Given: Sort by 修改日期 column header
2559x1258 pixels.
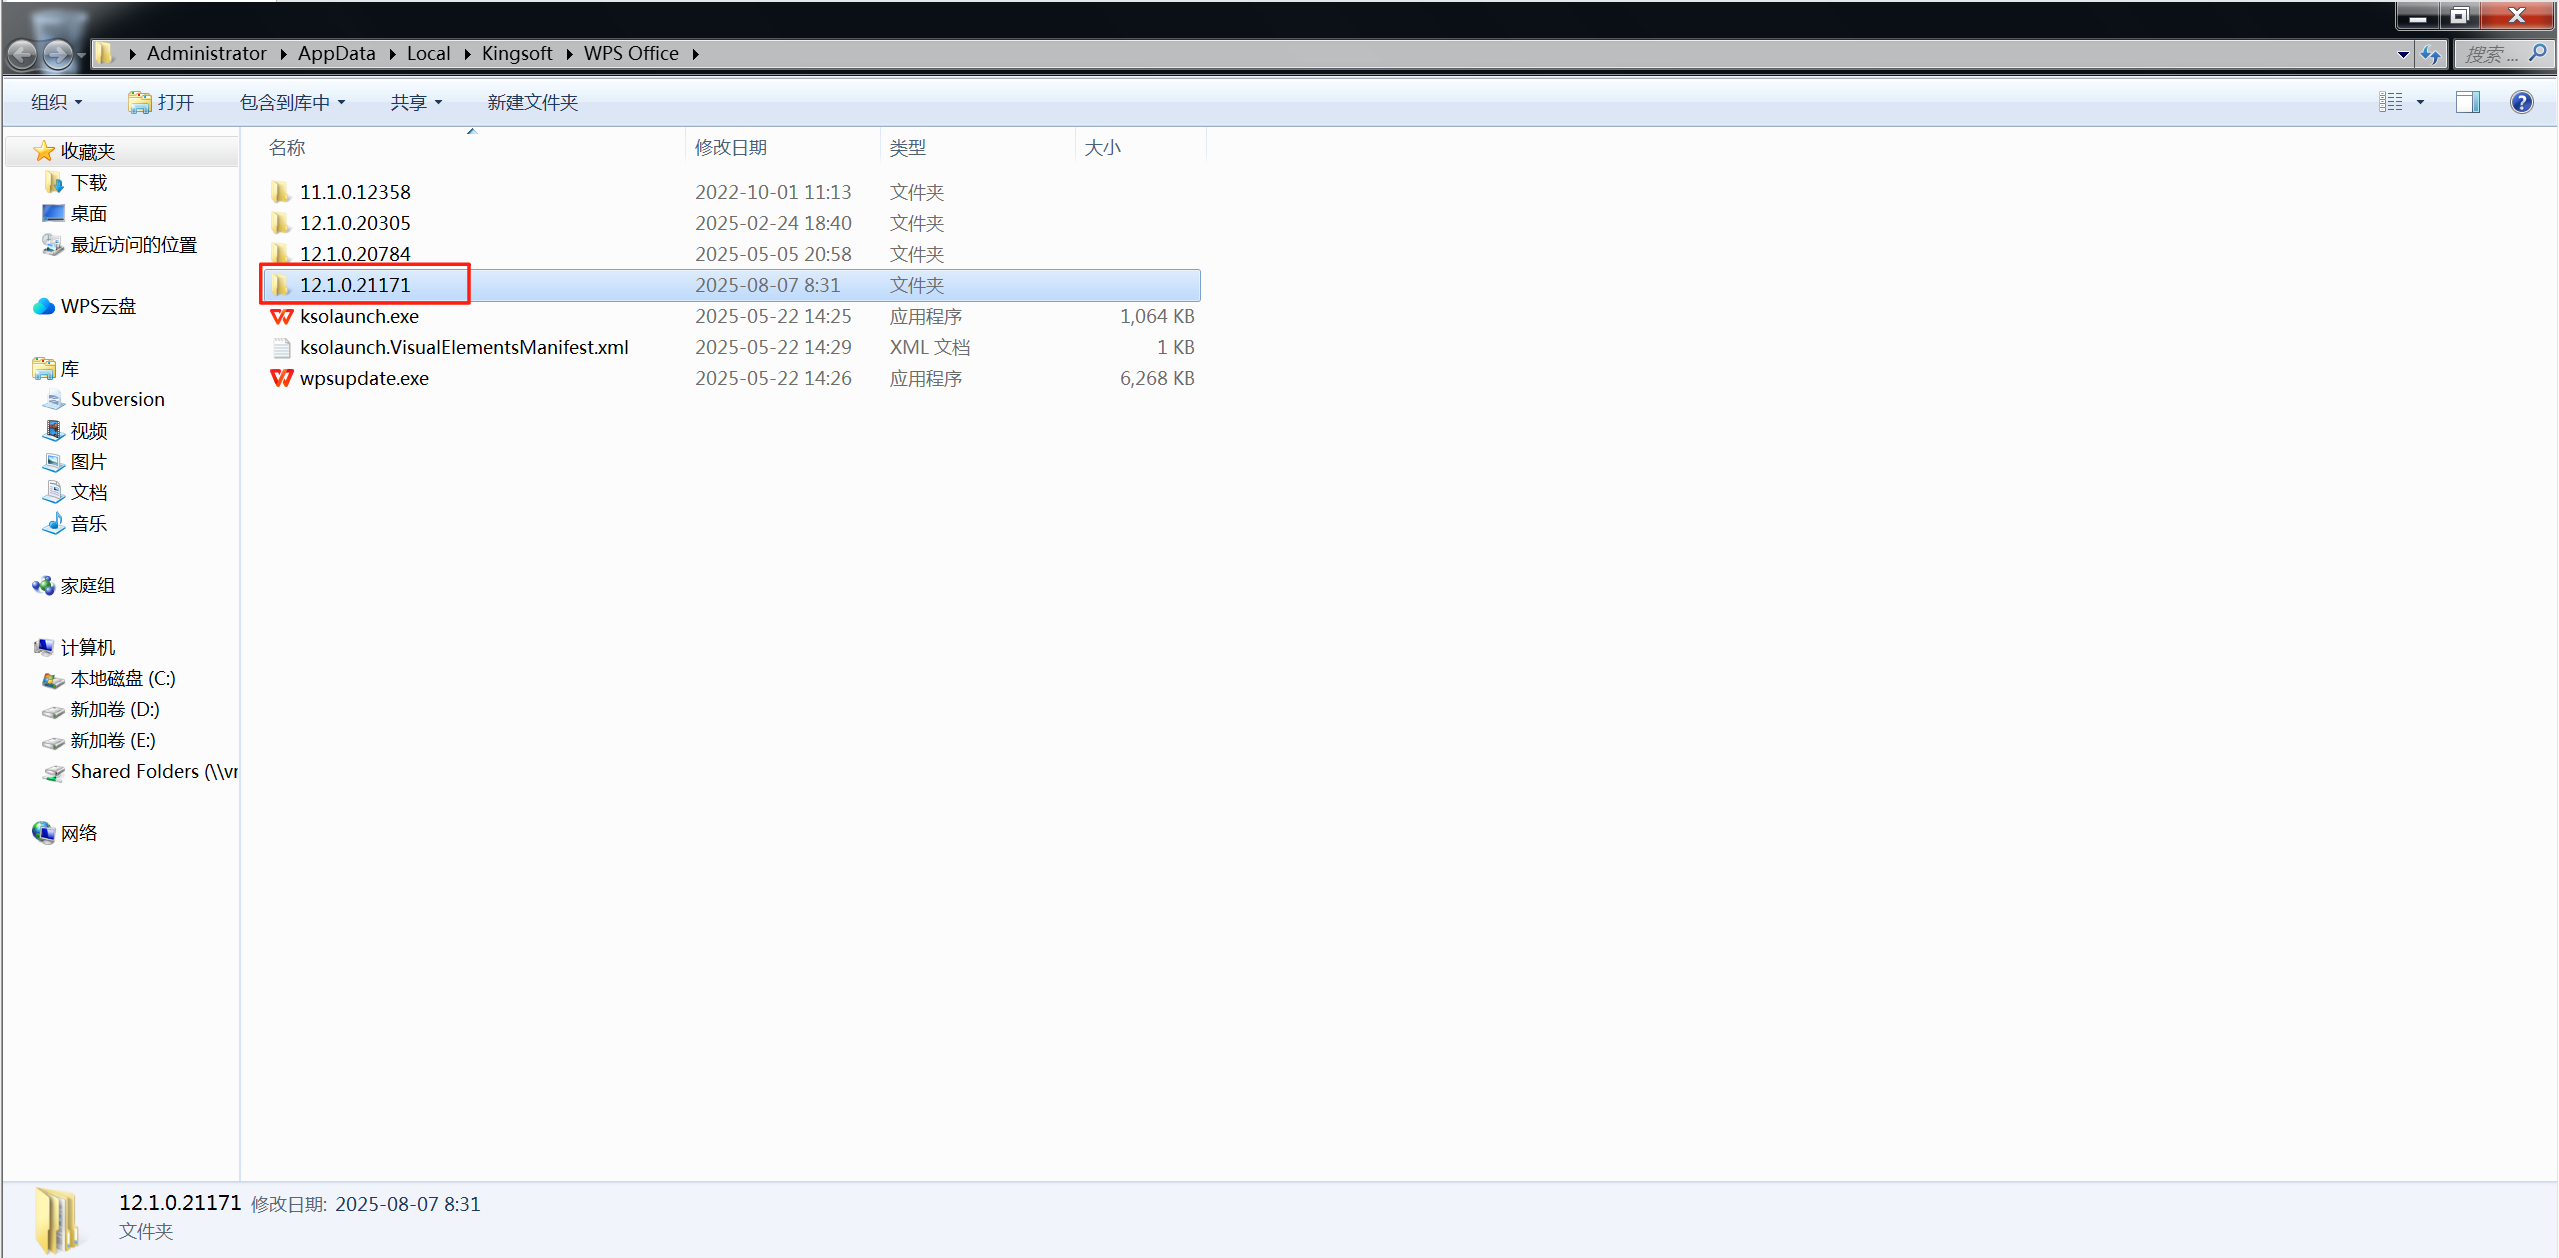Looking at the screenshot, I should 731,148.
